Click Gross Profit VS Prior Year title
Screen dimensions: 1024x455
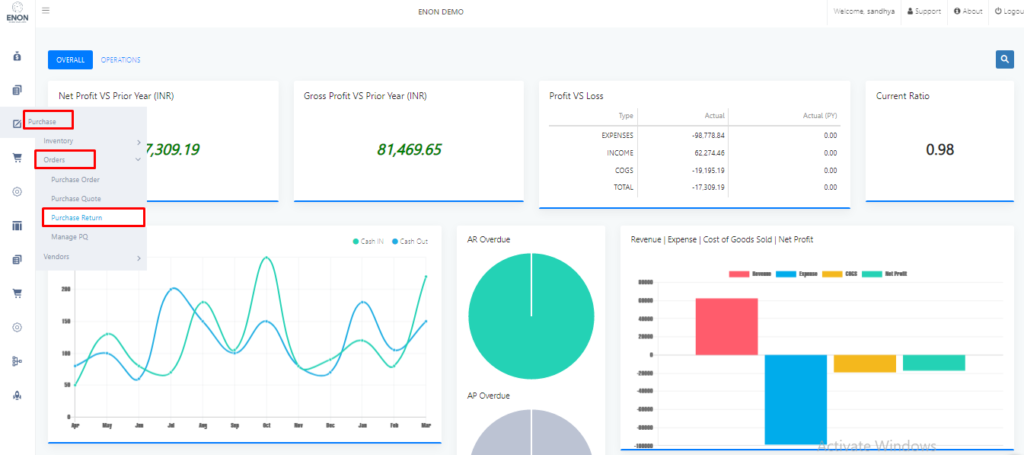(x=365, y=96)
